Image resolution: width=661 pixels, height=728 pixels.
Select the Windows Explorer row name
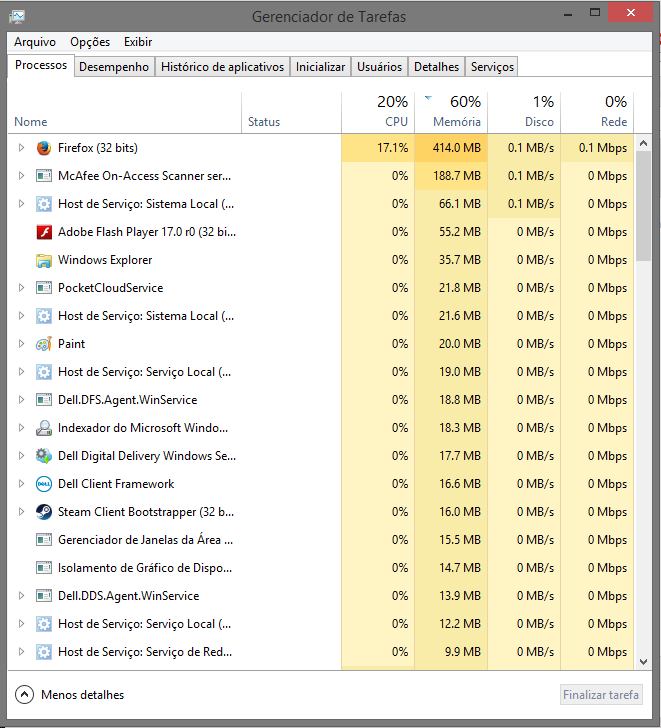pos(105,260)
